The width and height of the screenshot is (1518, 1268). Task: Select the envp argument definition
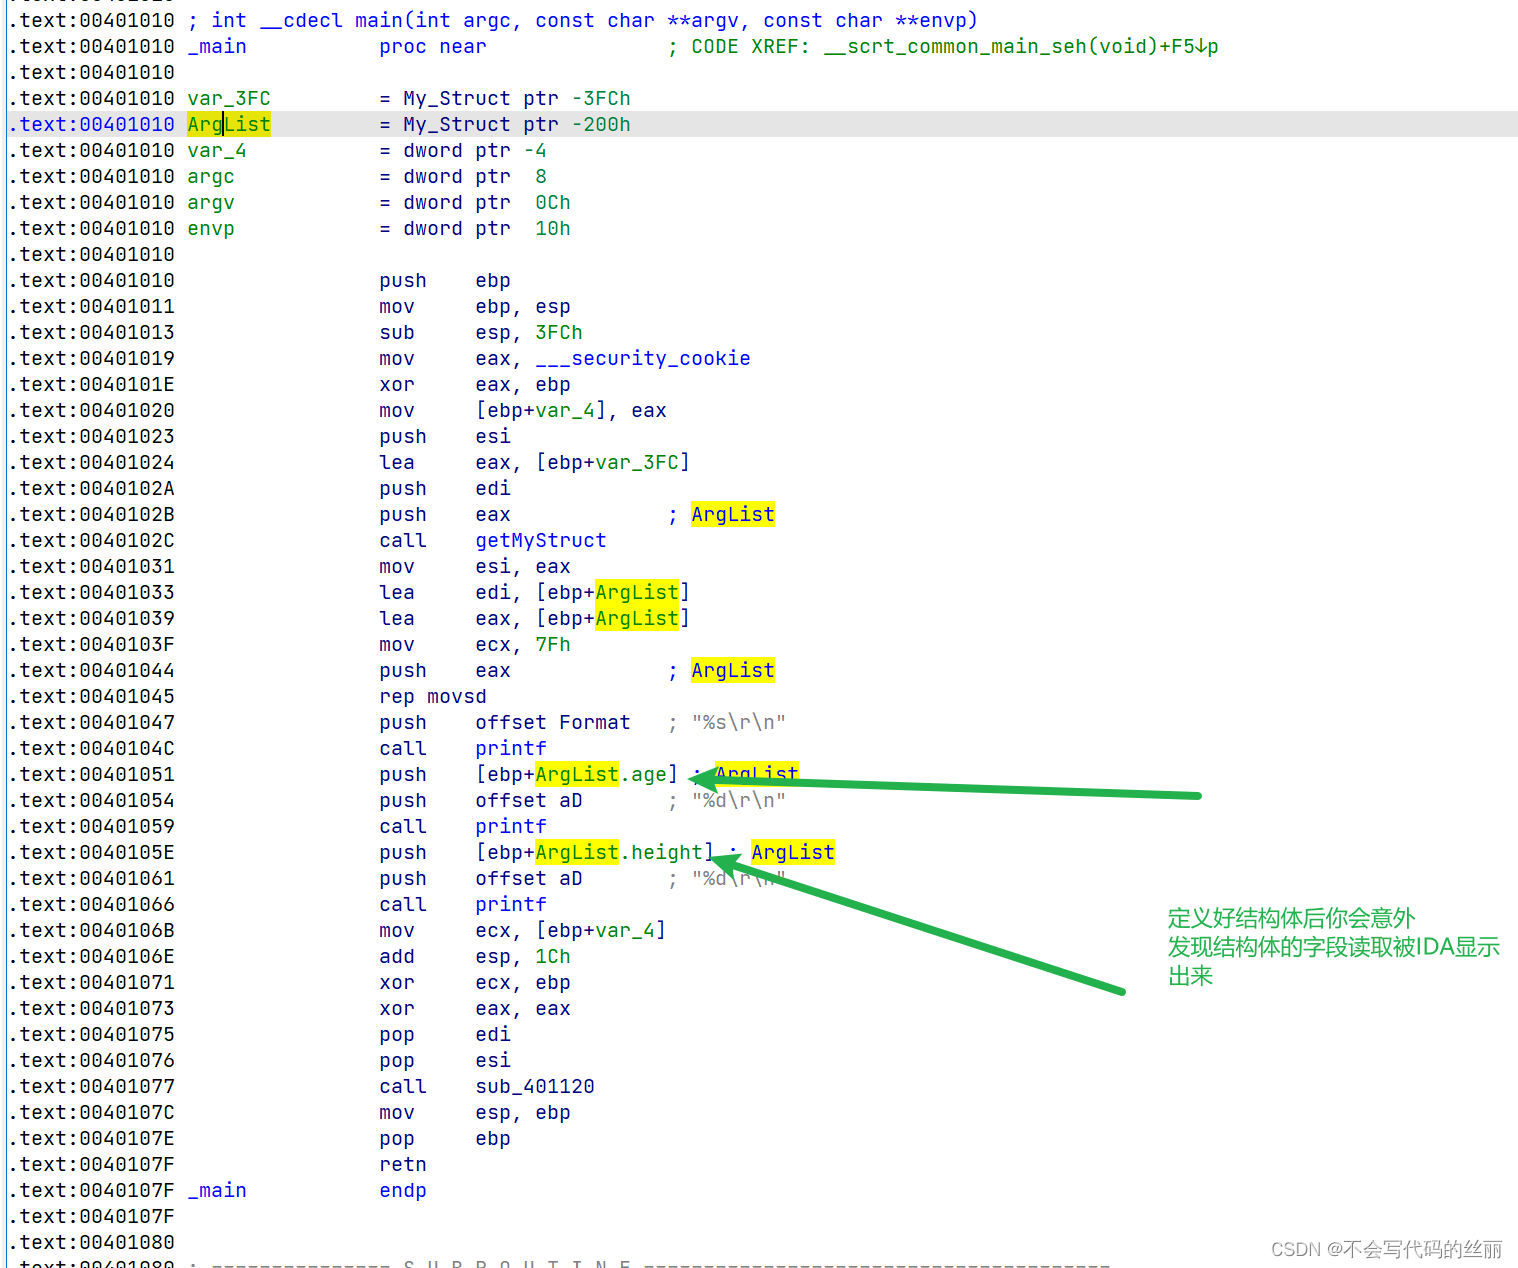211,228
